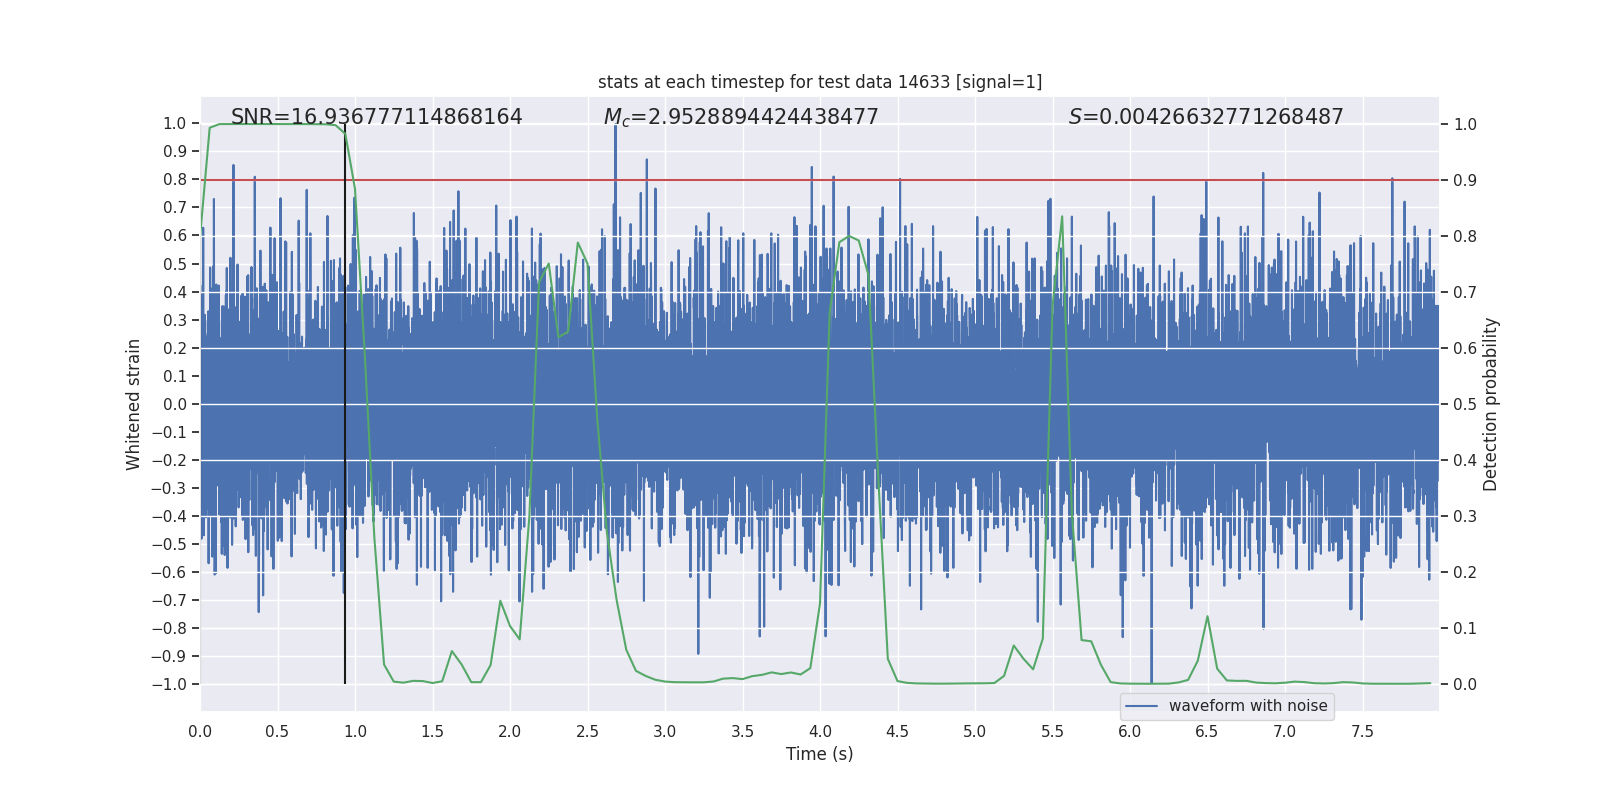Click the 0.0 tick on the Detection probability axis

coord(1465,685)
